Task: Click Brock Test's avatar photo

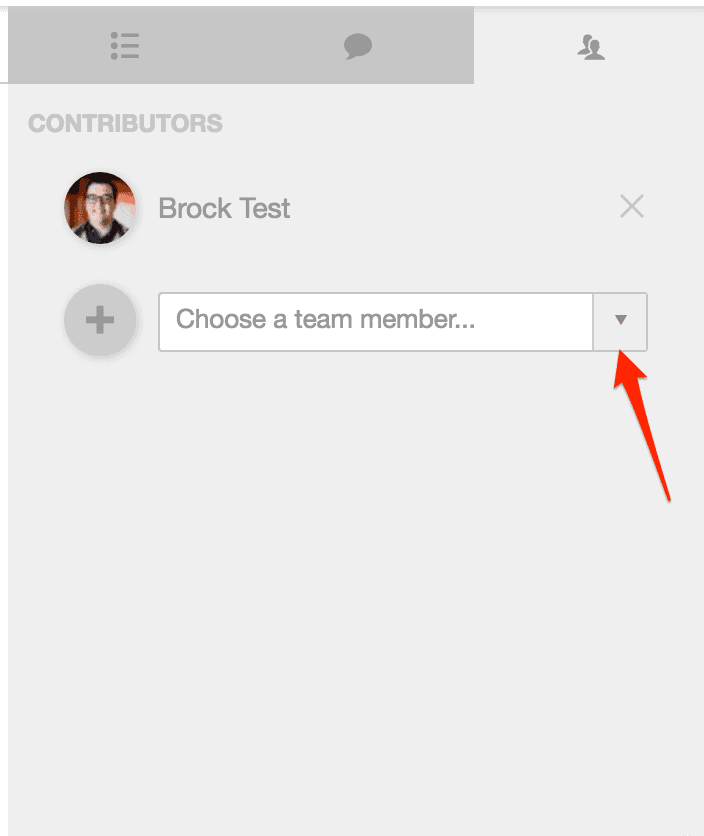Action: 100,208
